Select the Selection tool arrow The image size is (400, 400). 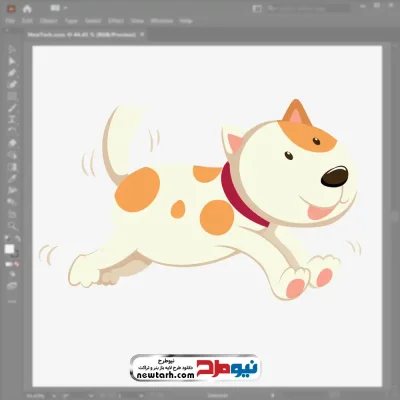(12, 49)
